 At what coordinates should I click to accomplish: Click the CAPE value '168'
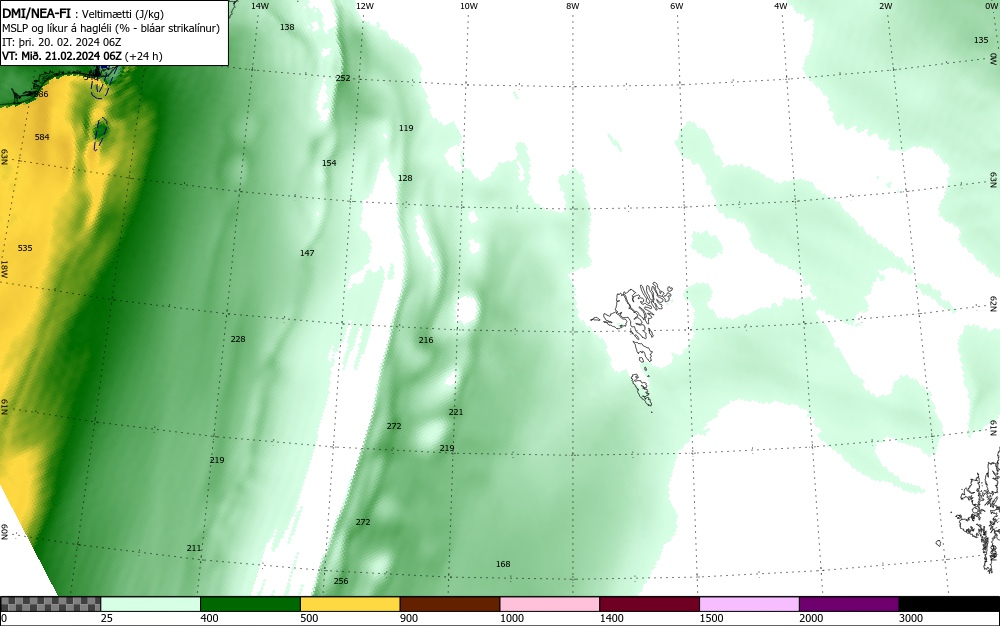pos(503,564)
